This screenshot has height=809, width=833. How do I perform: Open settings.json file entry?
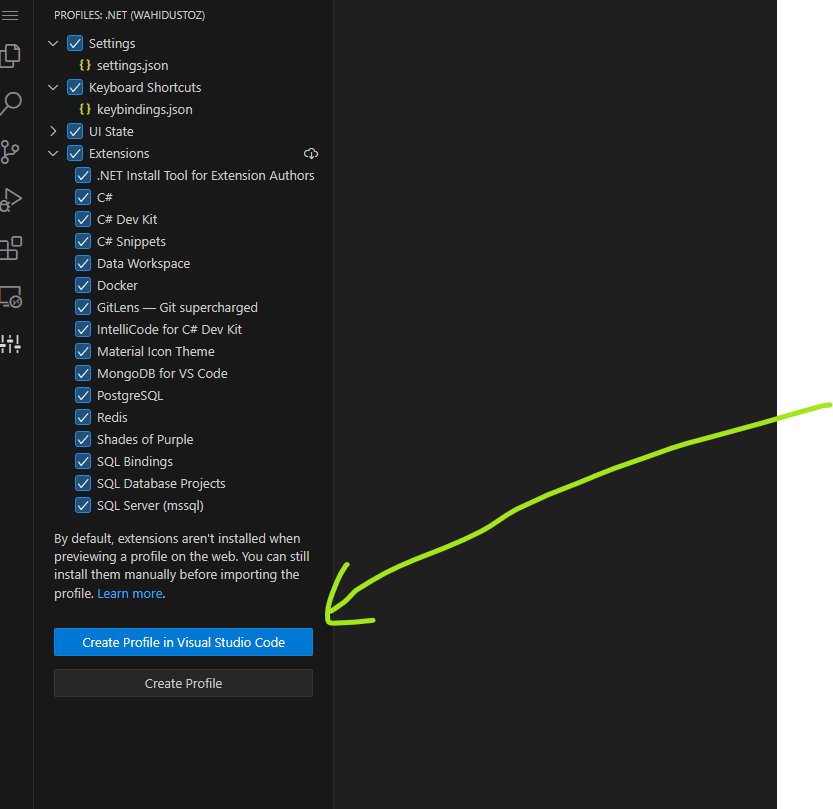point(132,65)
